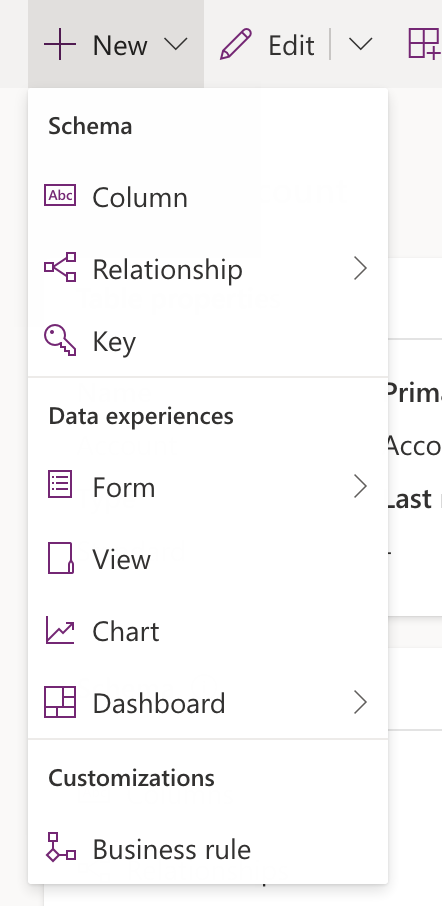Click the View page icon
442x906 pixels.
(60, 558)
